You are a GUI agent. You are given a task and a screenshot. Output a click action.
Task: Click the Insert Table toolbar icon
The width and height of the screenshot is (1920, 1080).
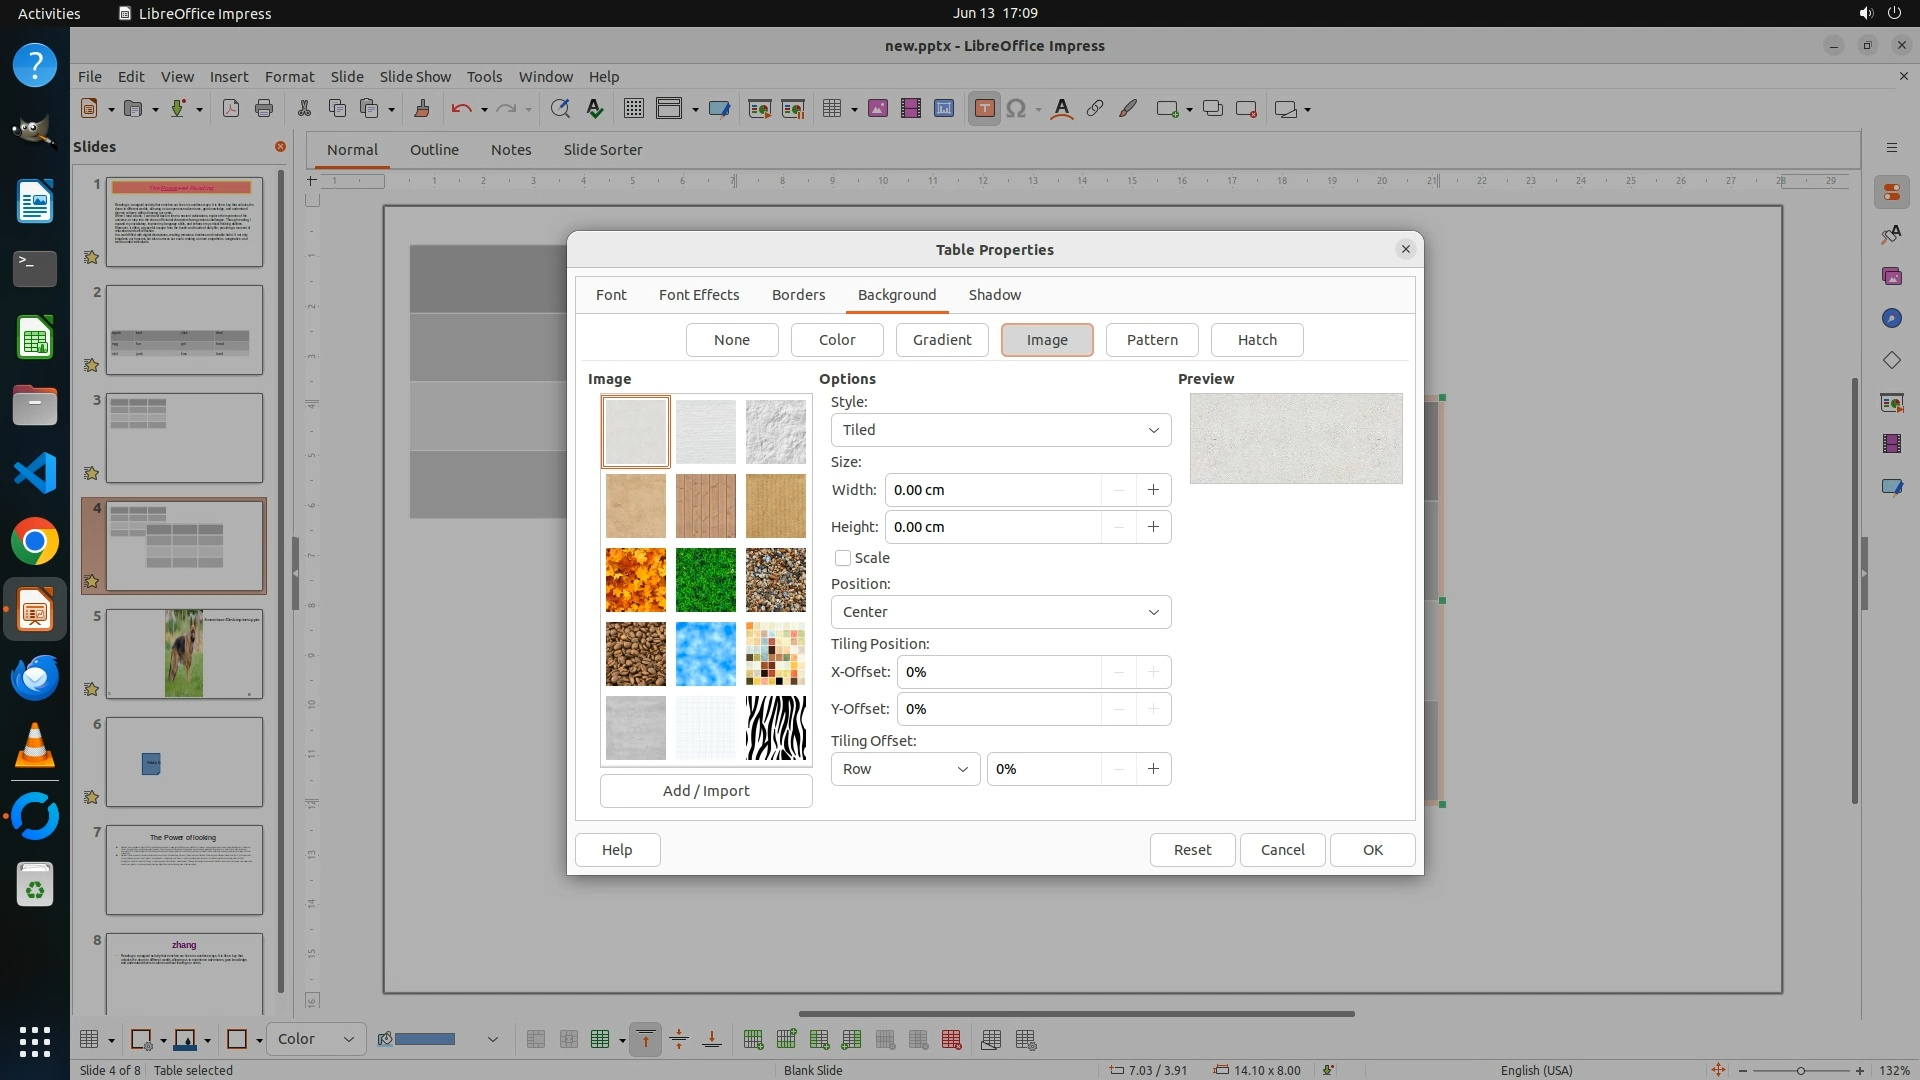click(831, 109)
